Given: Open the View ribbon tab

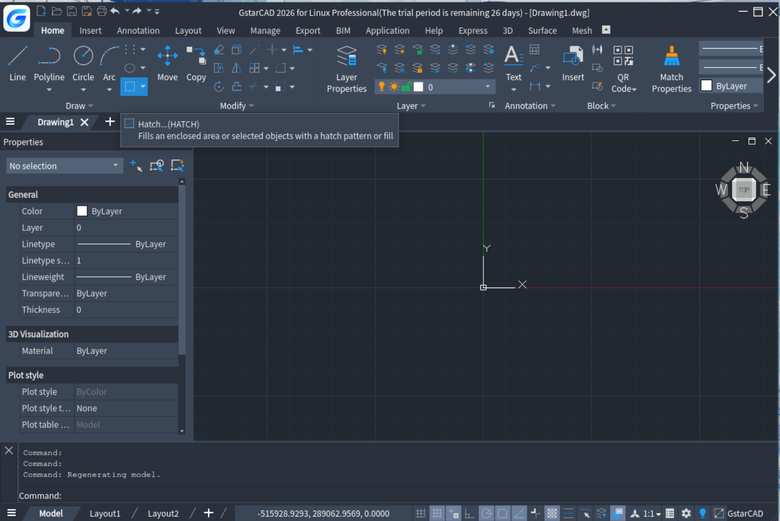Looking at the screenshot, I should pos(226,30).
